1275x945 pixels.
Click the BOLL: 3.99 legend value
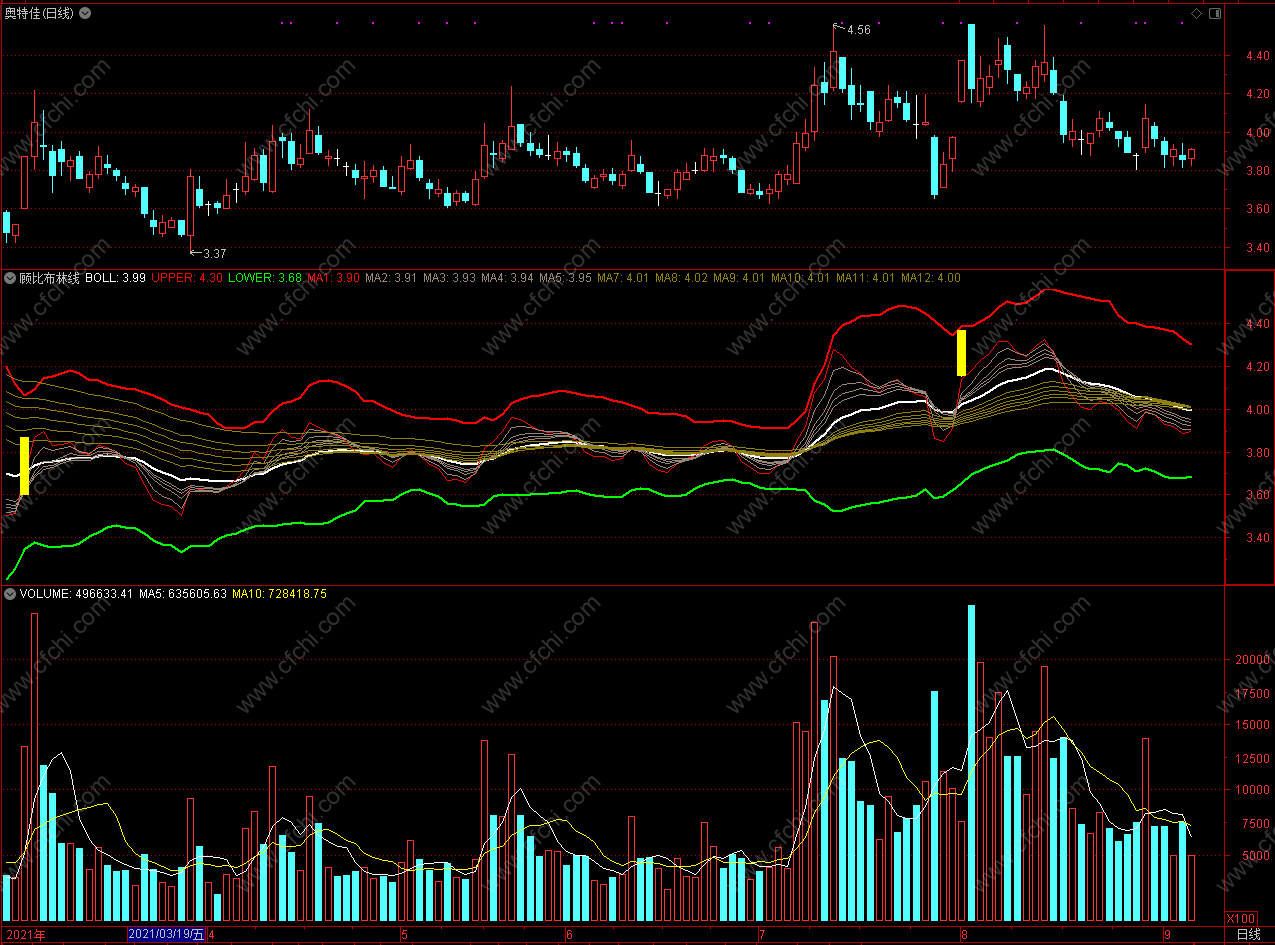pos(116,278)
